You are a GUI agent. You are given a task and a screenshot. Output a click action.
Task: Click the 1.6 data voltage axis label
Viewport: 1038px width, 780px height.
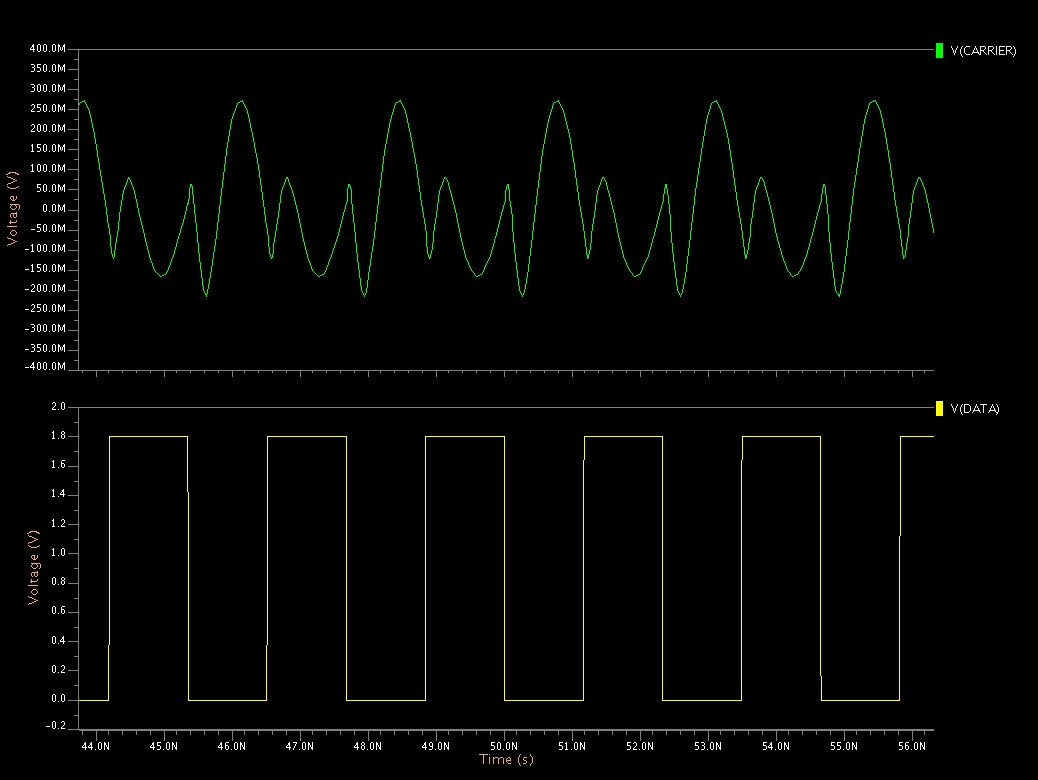click(x=58, y=465)
